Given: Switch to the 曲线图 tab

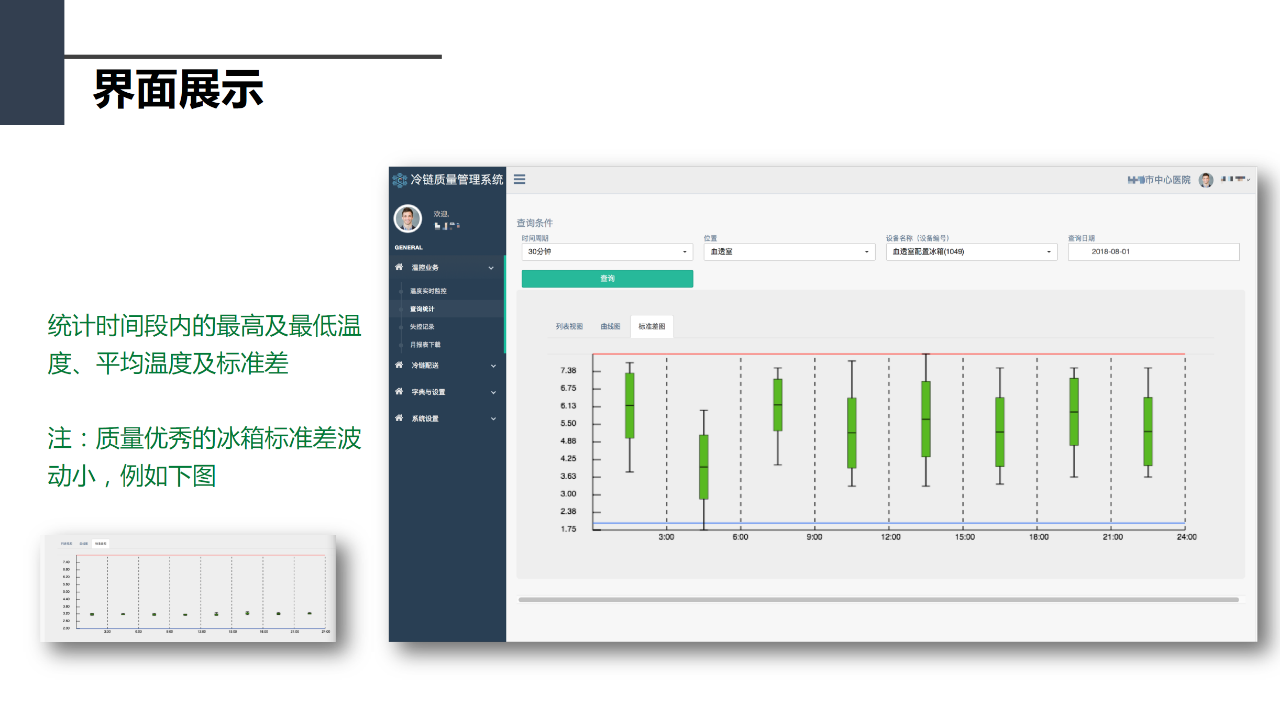Looking at the screenshot, I should point(610,327).
